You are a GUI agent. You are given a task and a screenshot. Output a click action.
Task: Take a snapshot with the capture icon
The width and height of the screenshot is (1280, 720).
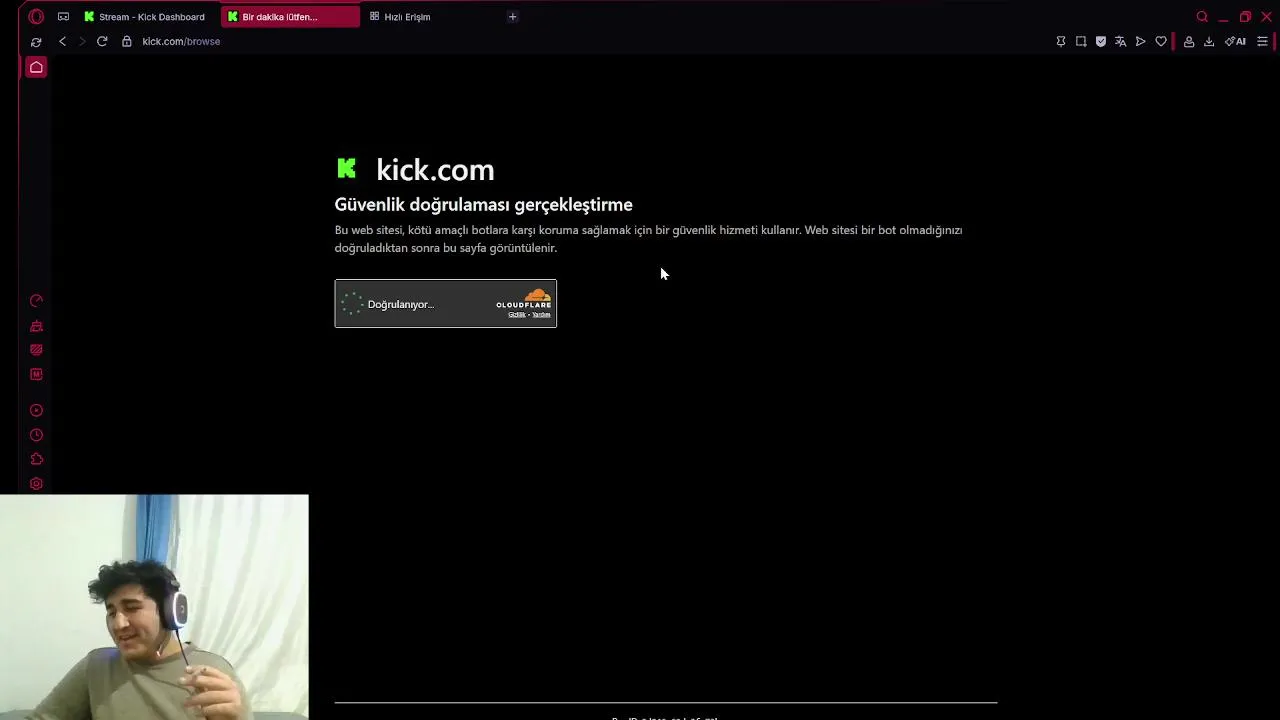tap(1081, 41)
